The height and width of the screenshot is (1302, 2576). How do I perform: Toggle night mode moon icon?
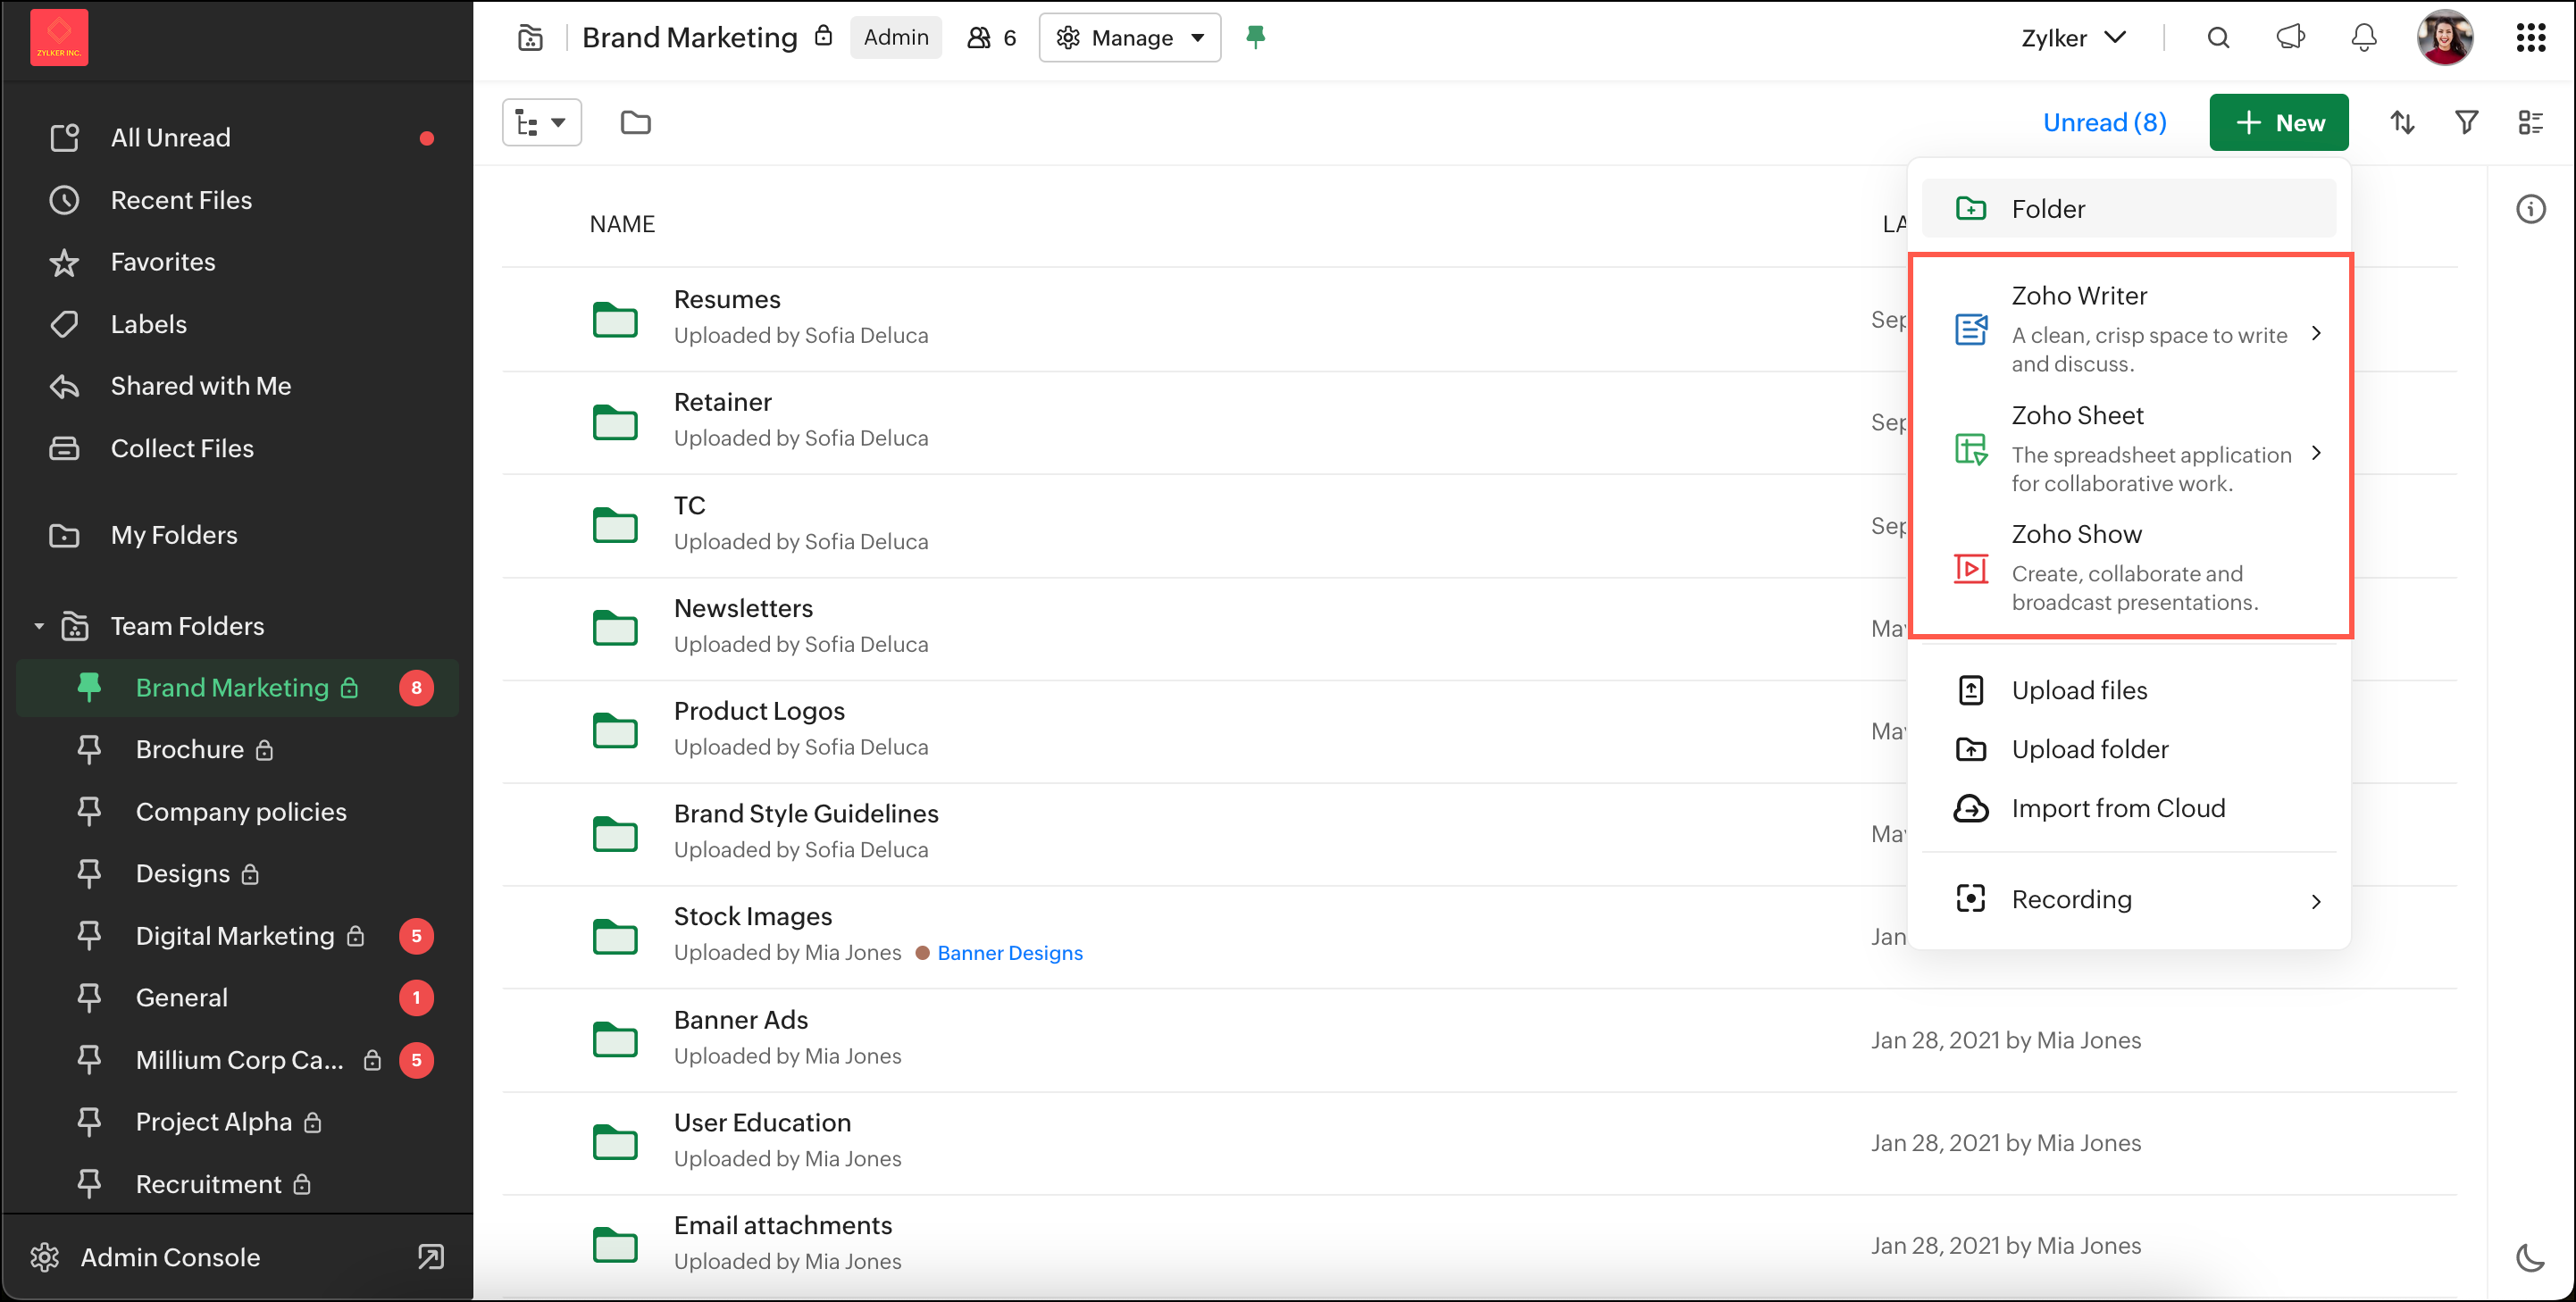tap(2531, 1258)
